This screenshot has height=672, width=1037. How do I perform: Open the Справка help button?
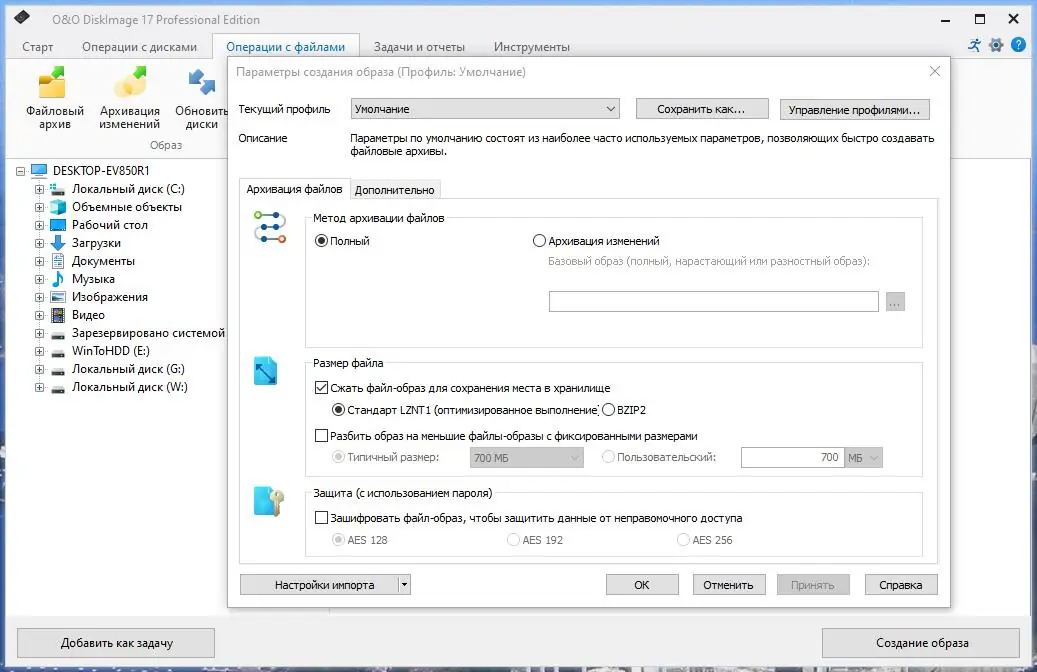[x=901, y=585]
